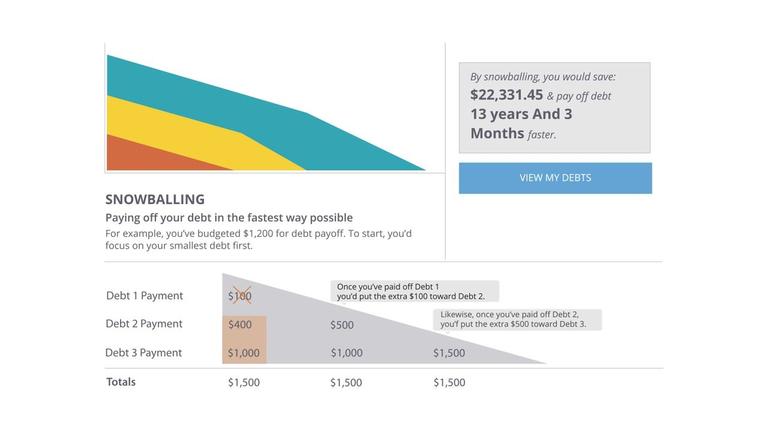Click the $500 Debt 2 payment amount
Screen dimensions: 768x432
342,325
